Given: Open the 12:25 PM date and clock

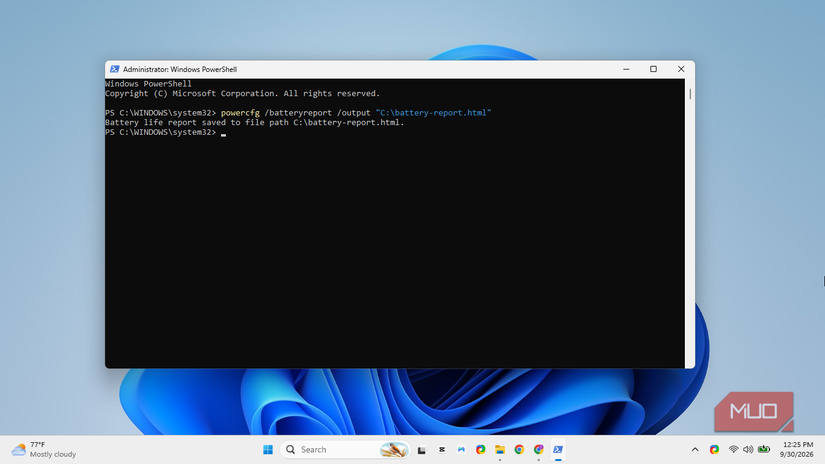Looking at the screenshot, I should [797, 449].
